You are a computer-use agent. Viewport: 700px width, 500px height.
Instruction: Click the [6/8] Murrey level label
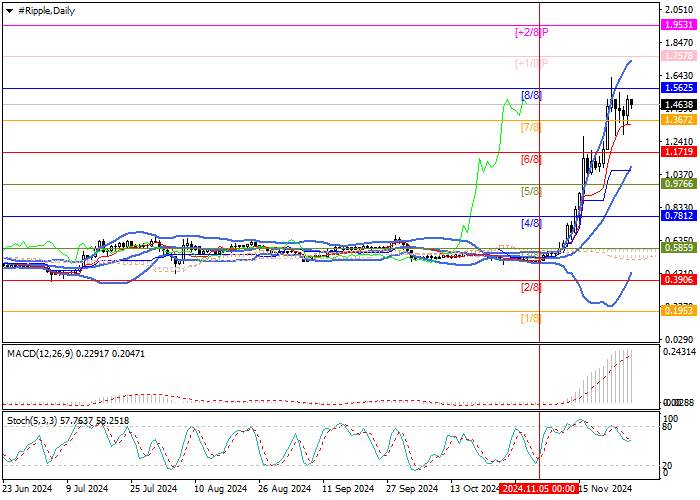531,159
